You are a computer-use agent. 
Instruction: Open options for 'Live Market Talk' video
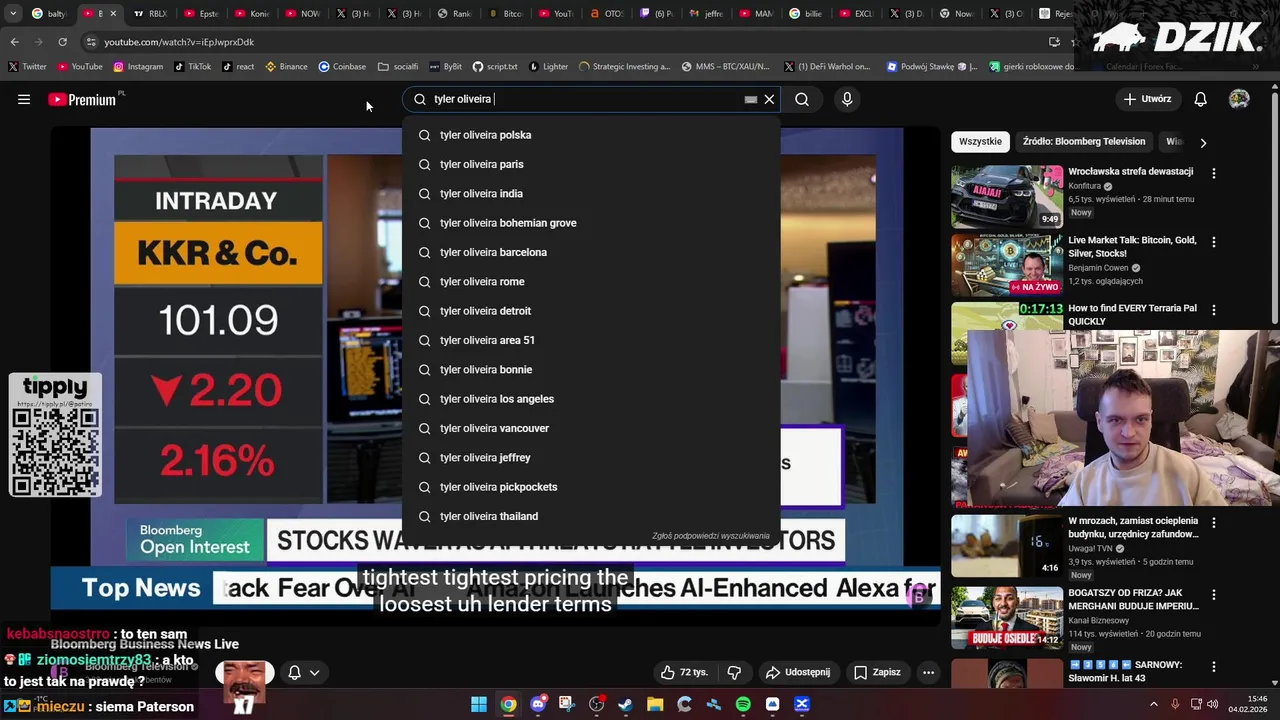[x=1214, y=242]
